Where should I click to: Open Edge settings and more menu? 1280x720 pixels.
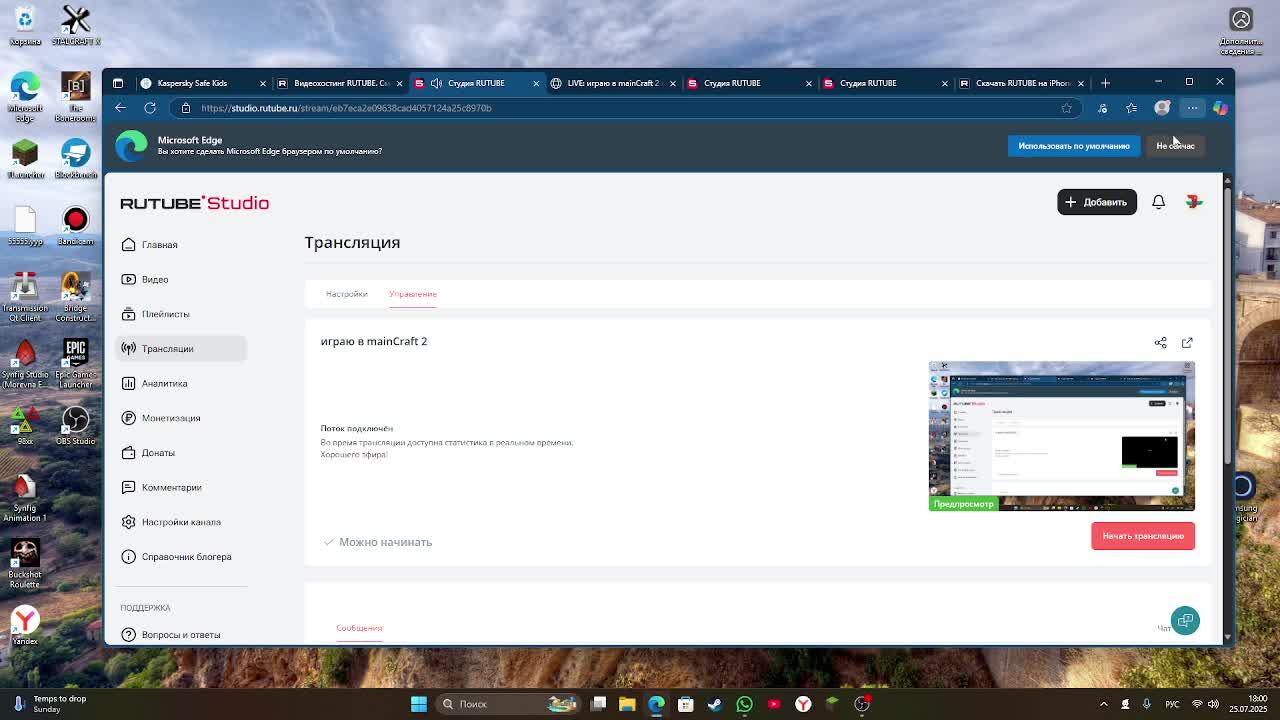pyautogui.click(x=1192, y=108)
